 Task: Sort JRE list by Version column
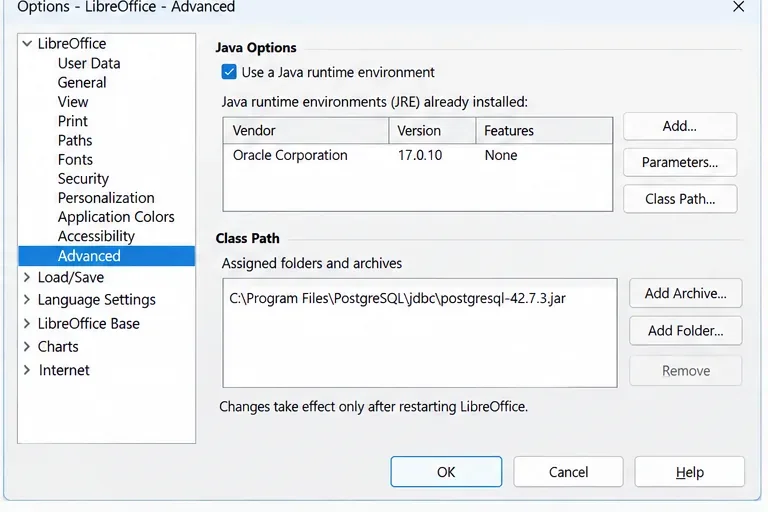(x=432, y=131)
